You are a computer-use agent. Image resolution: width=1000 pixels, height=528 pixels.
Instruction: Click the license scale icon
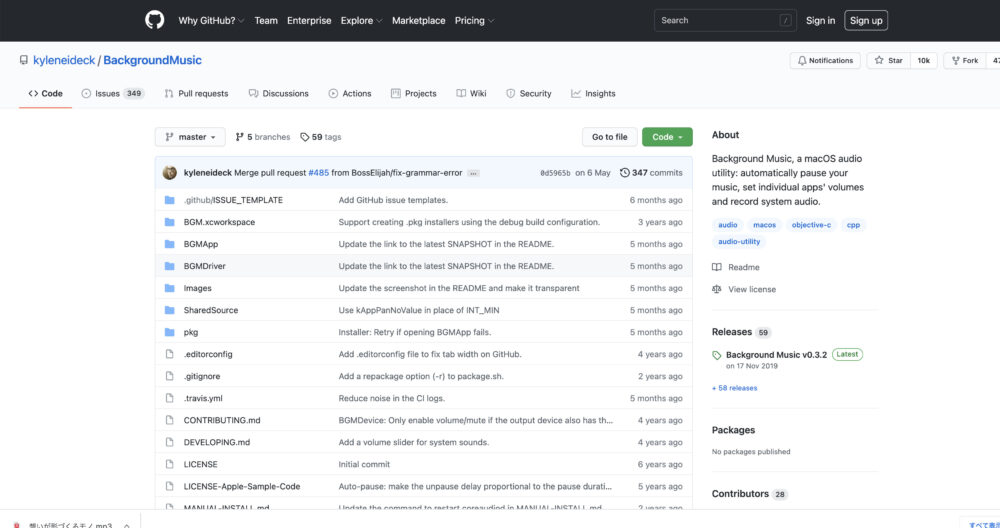(x=717, y=289)
